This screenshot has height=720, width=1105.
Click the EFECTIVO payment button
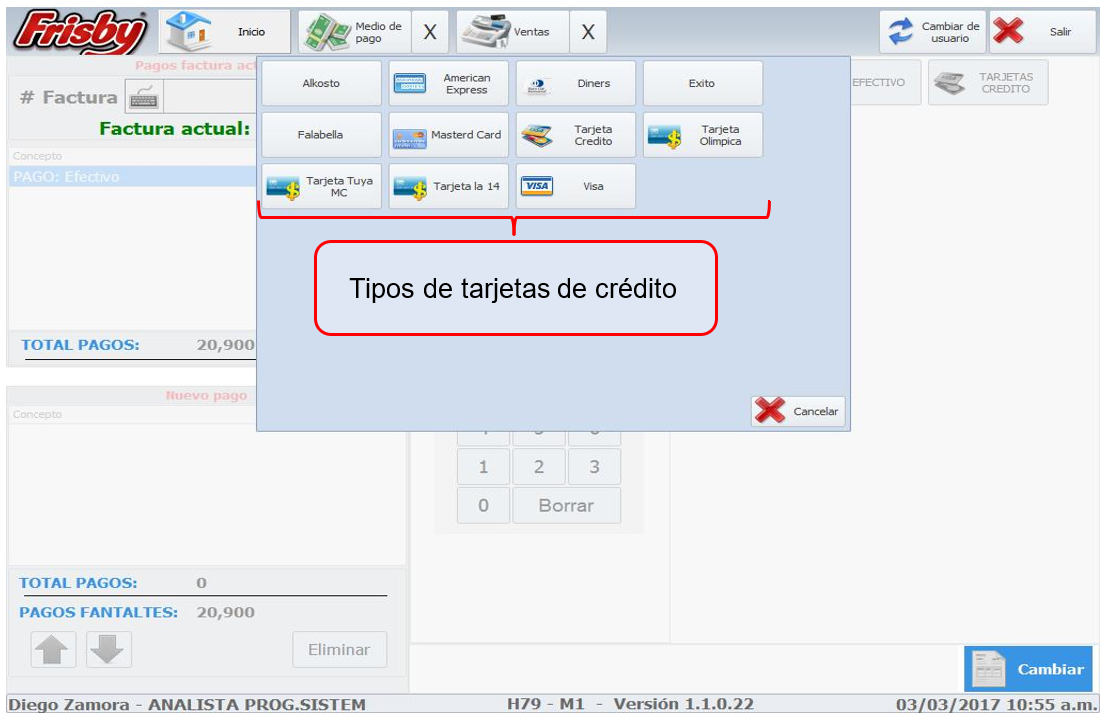(885, 82)
